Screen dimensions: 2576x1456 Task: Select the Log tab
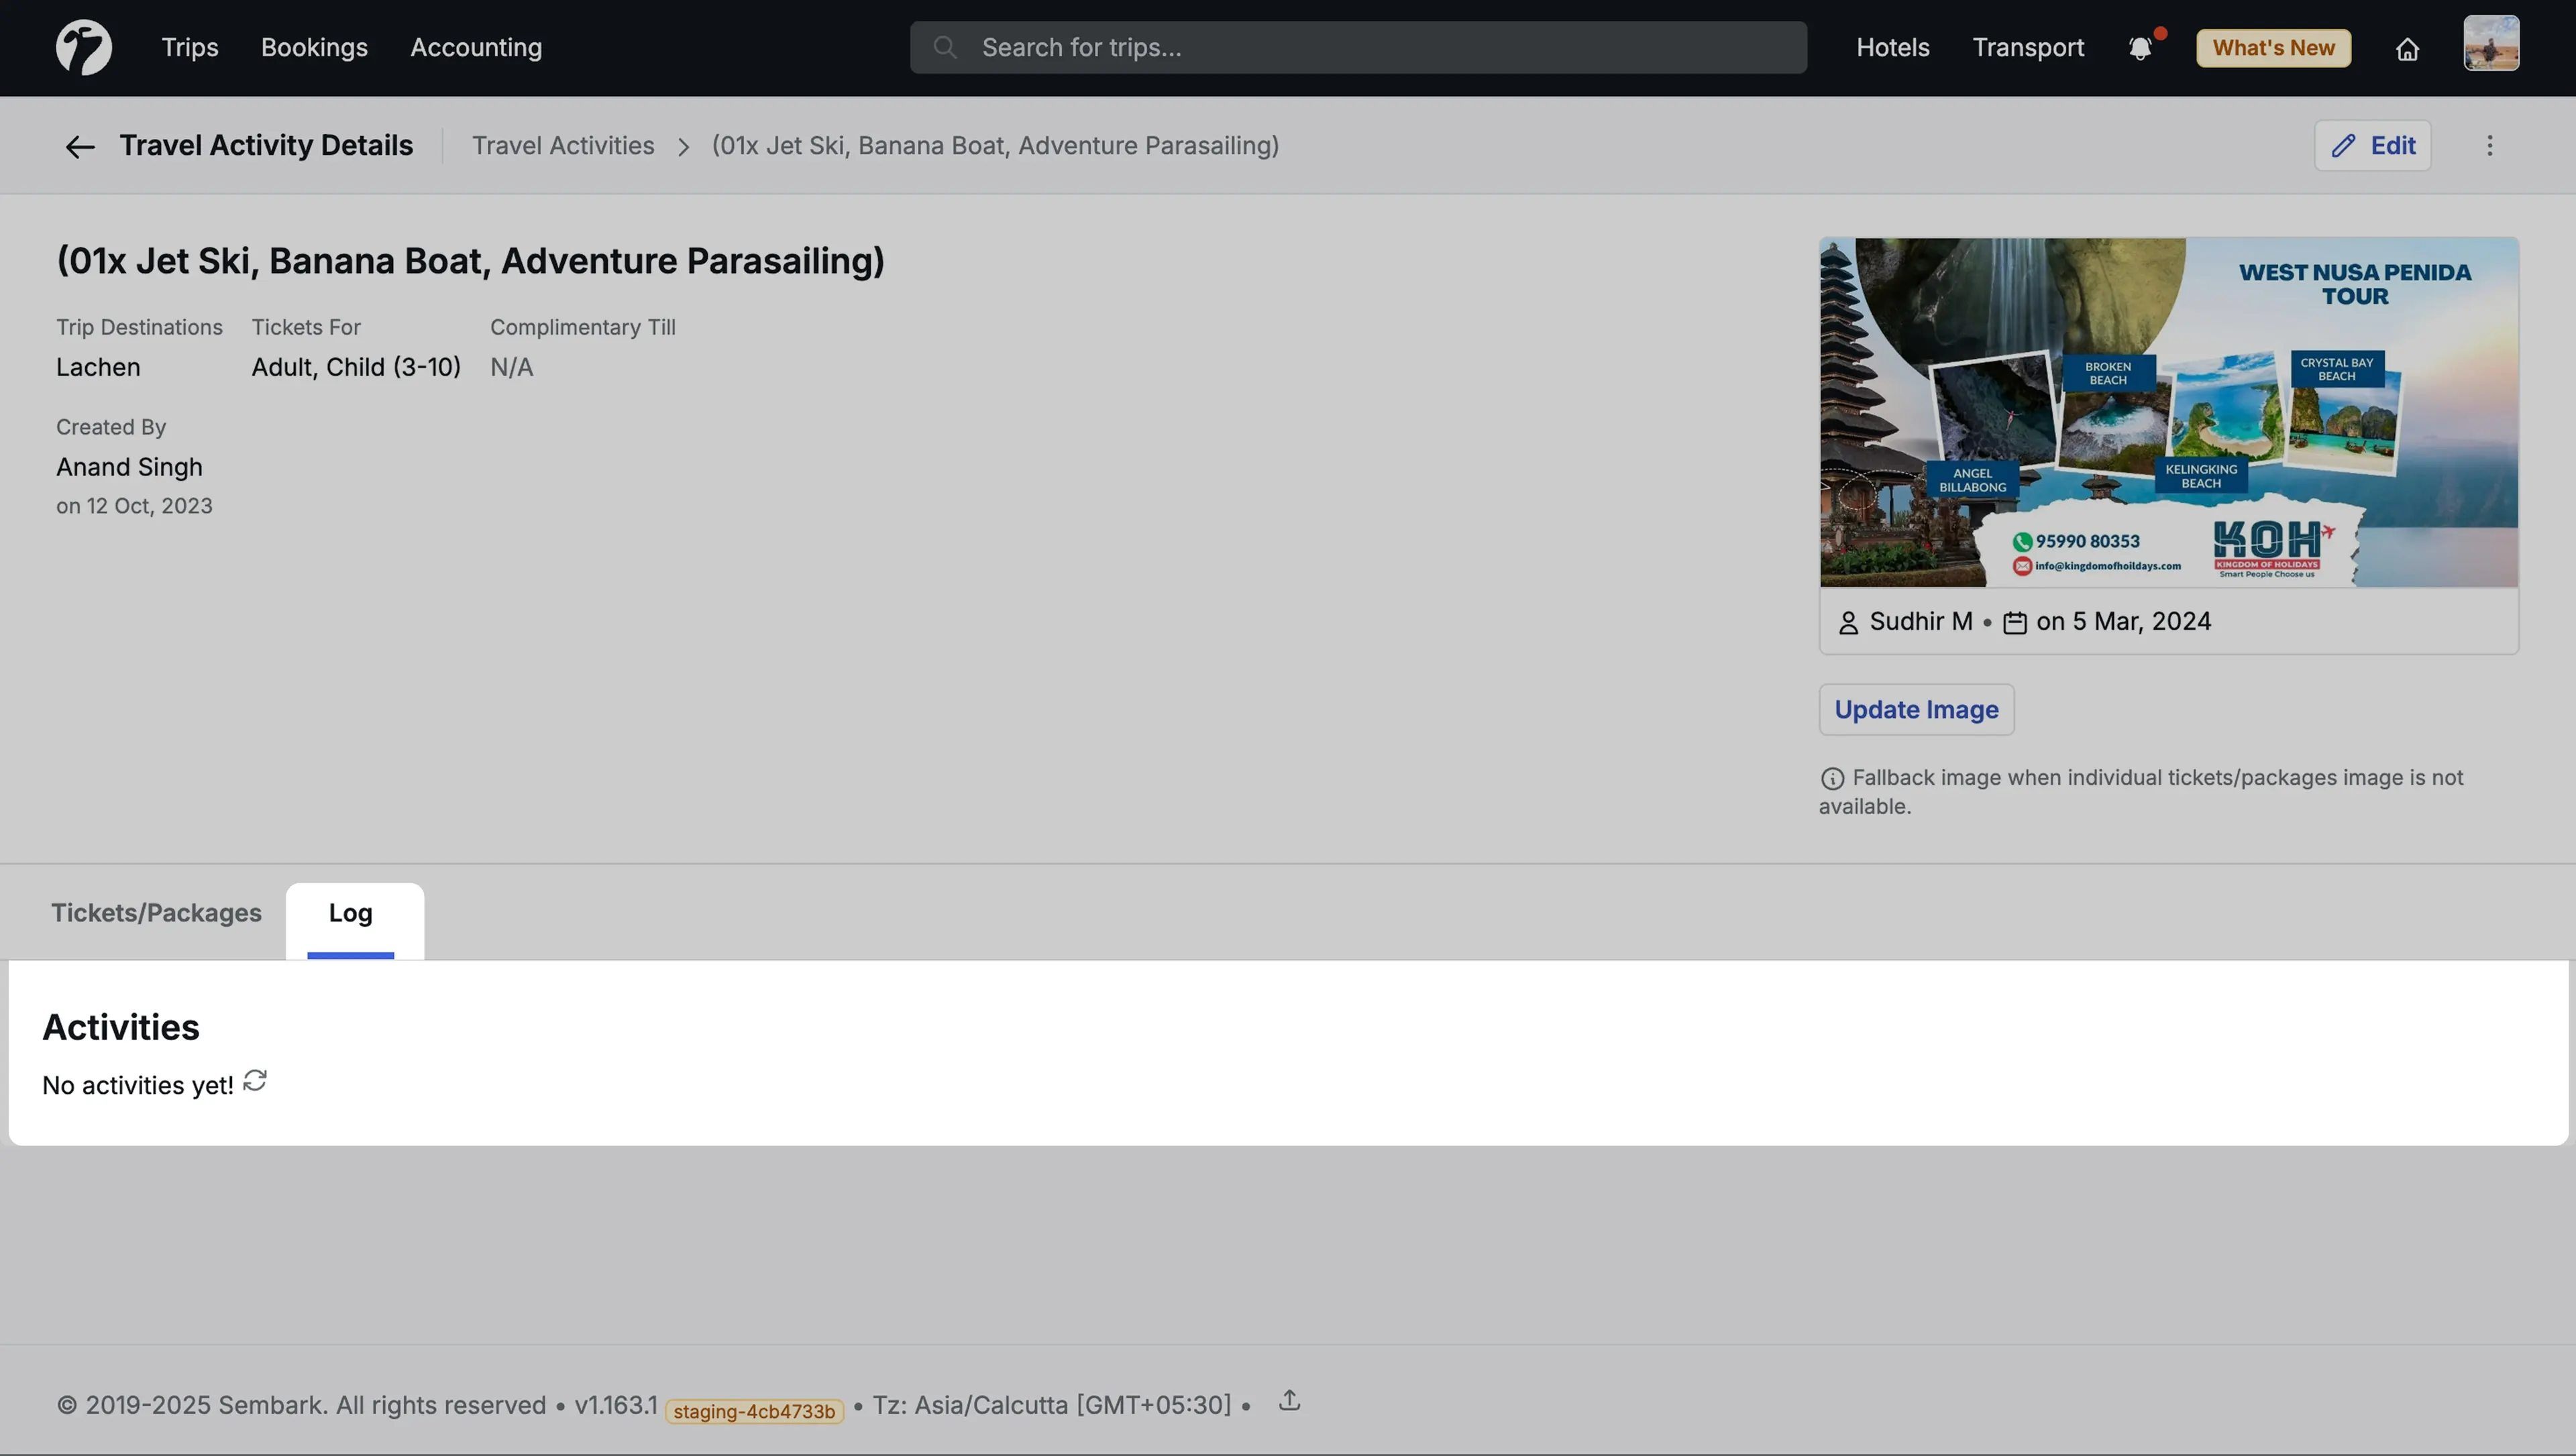point(350,913)
